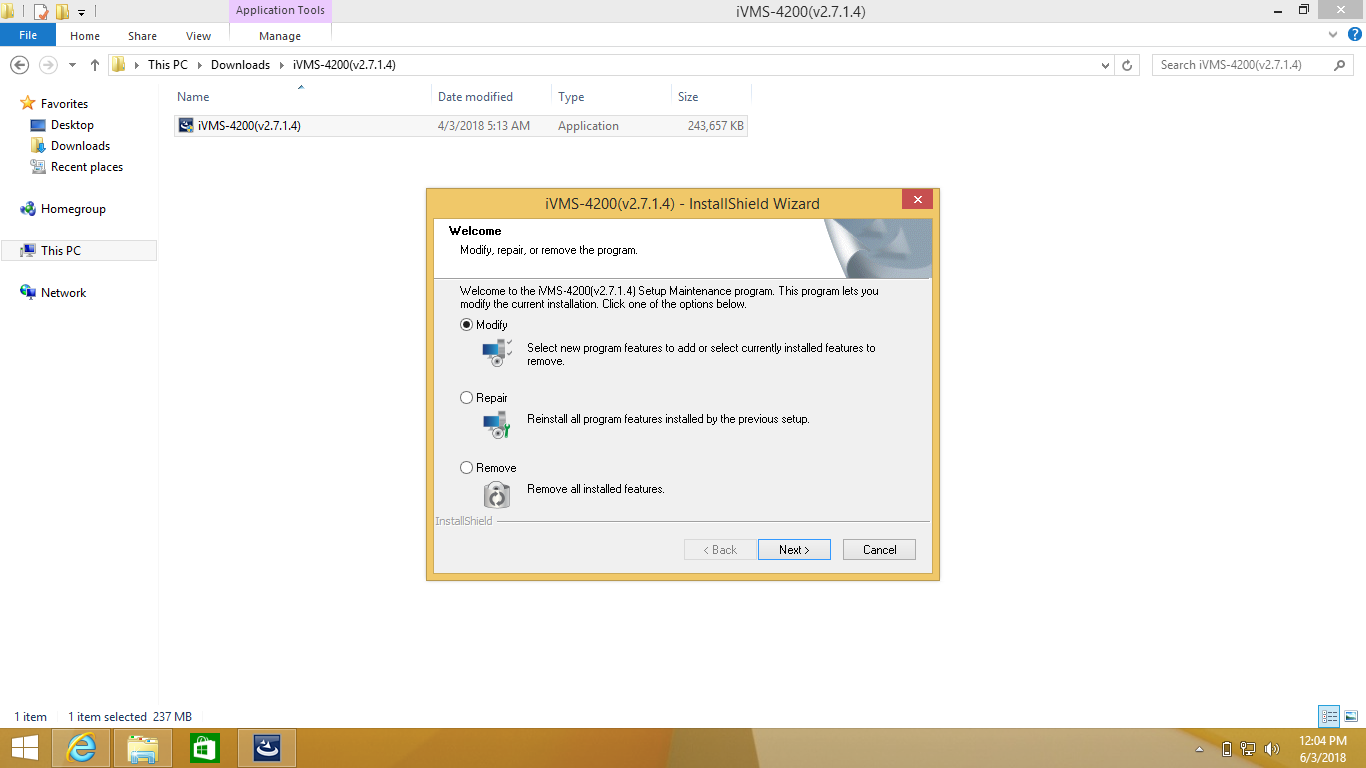Open chevron dropdown after This PC breadcrumb
The width and height of the screenshot is (1366, 768).
(x=199, y=65)
